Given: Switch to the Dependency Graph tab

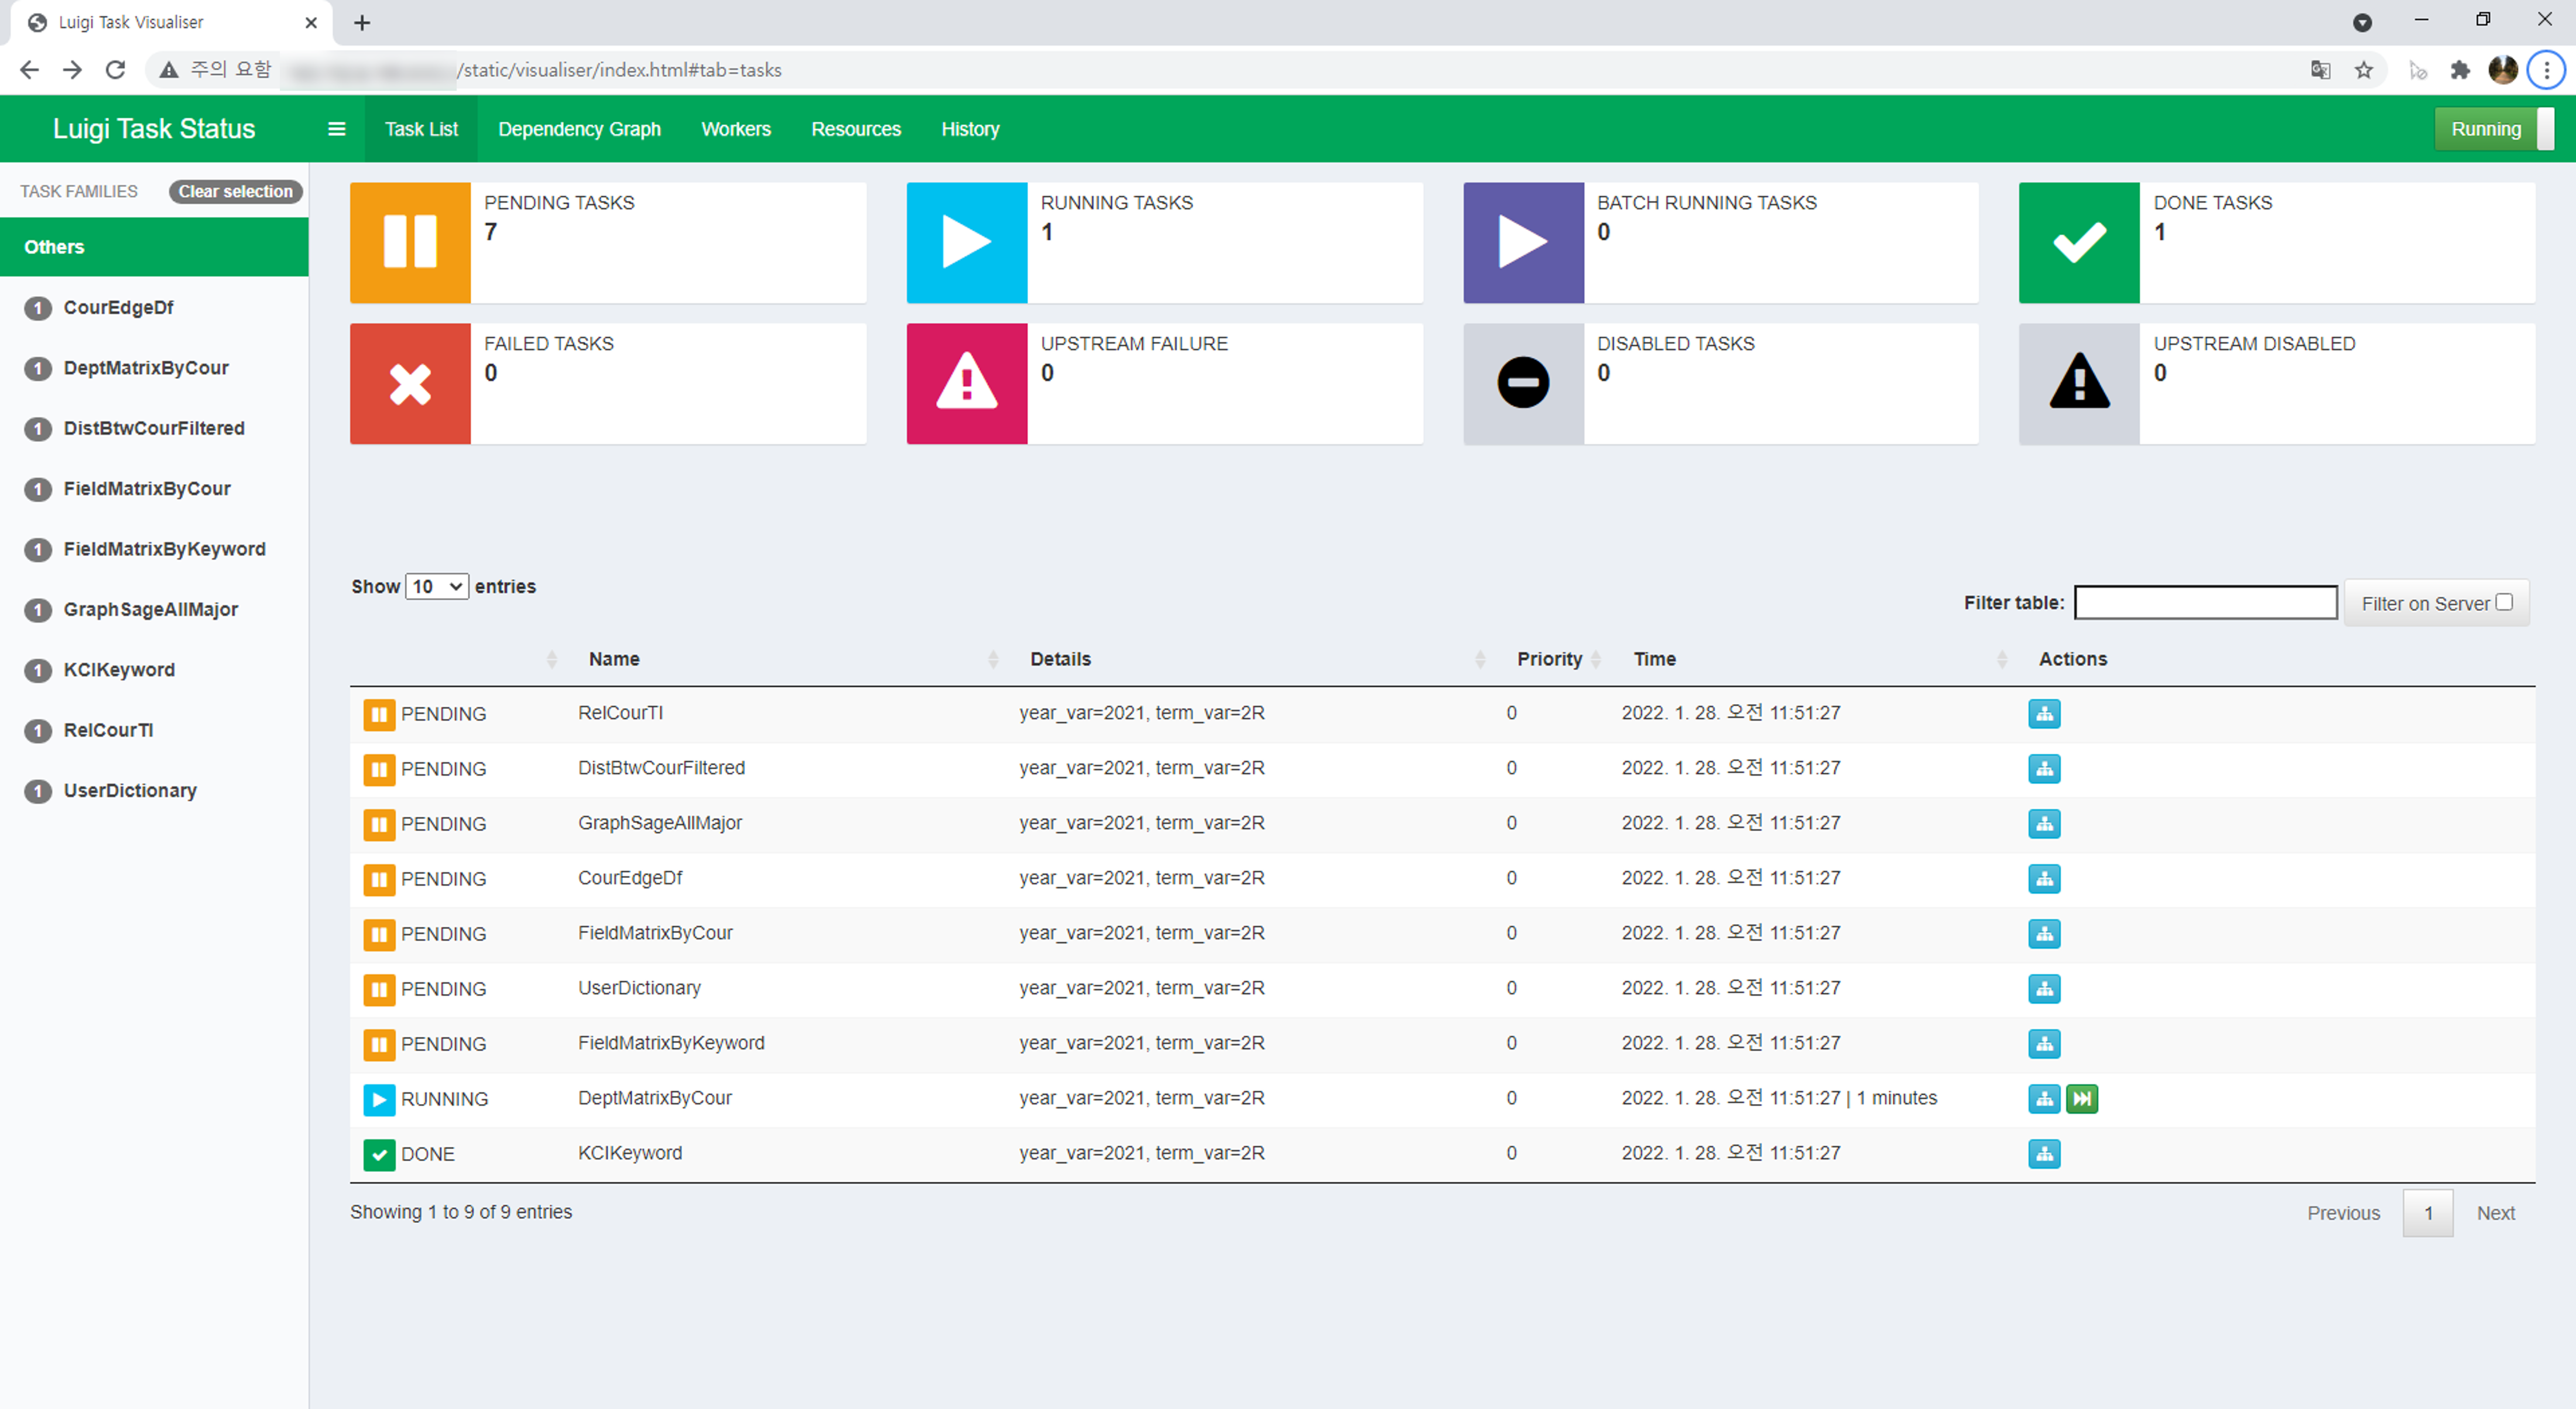Looking at the screenshot, I should (x=579, y=129).
